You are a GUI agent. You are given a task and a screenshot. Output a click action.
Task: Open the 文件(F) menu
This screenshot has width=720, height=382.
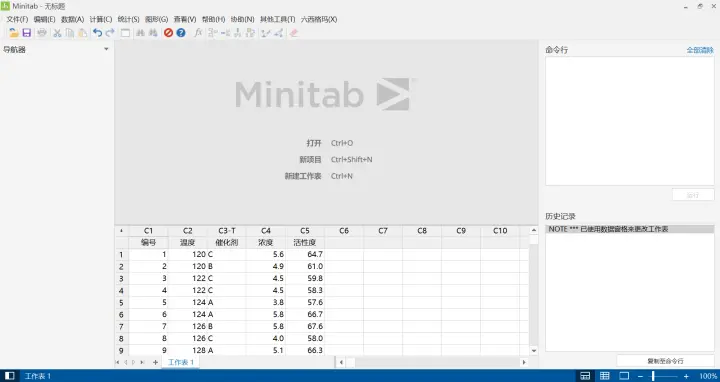coord(17,19)
